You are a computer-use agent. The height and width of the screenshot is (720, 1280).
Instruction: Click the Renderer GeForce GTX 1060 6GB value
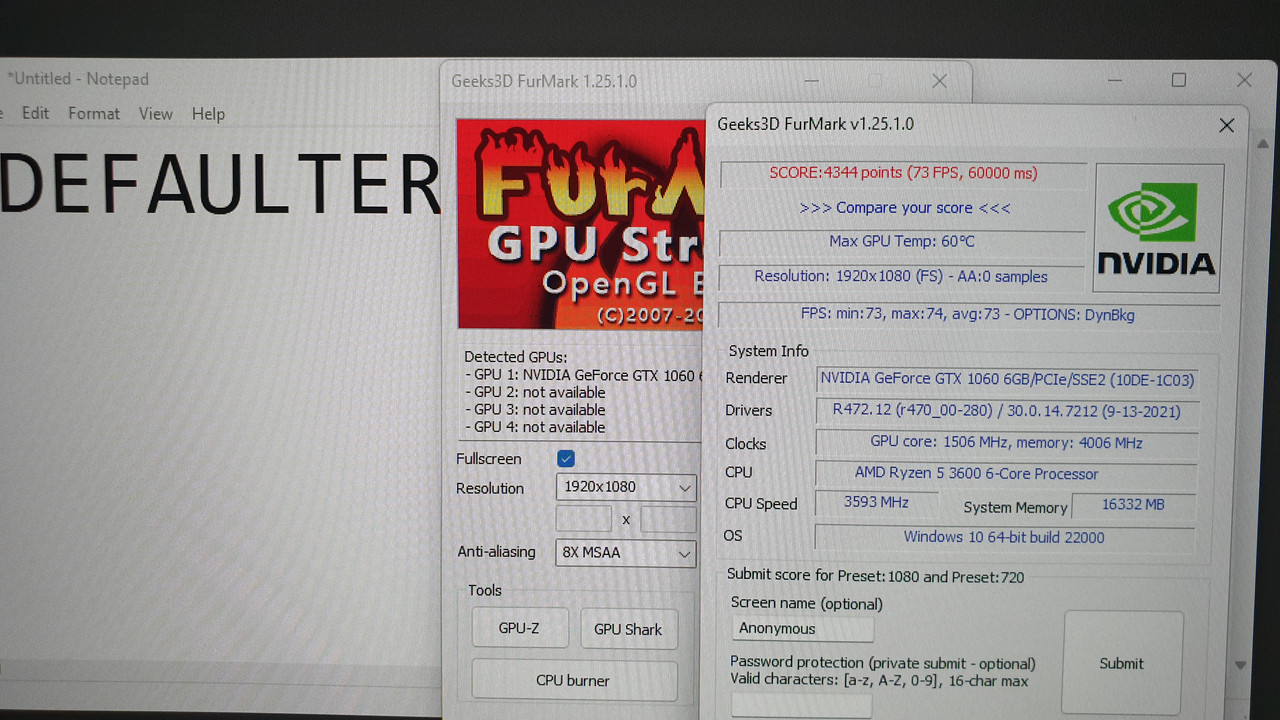1007,379
